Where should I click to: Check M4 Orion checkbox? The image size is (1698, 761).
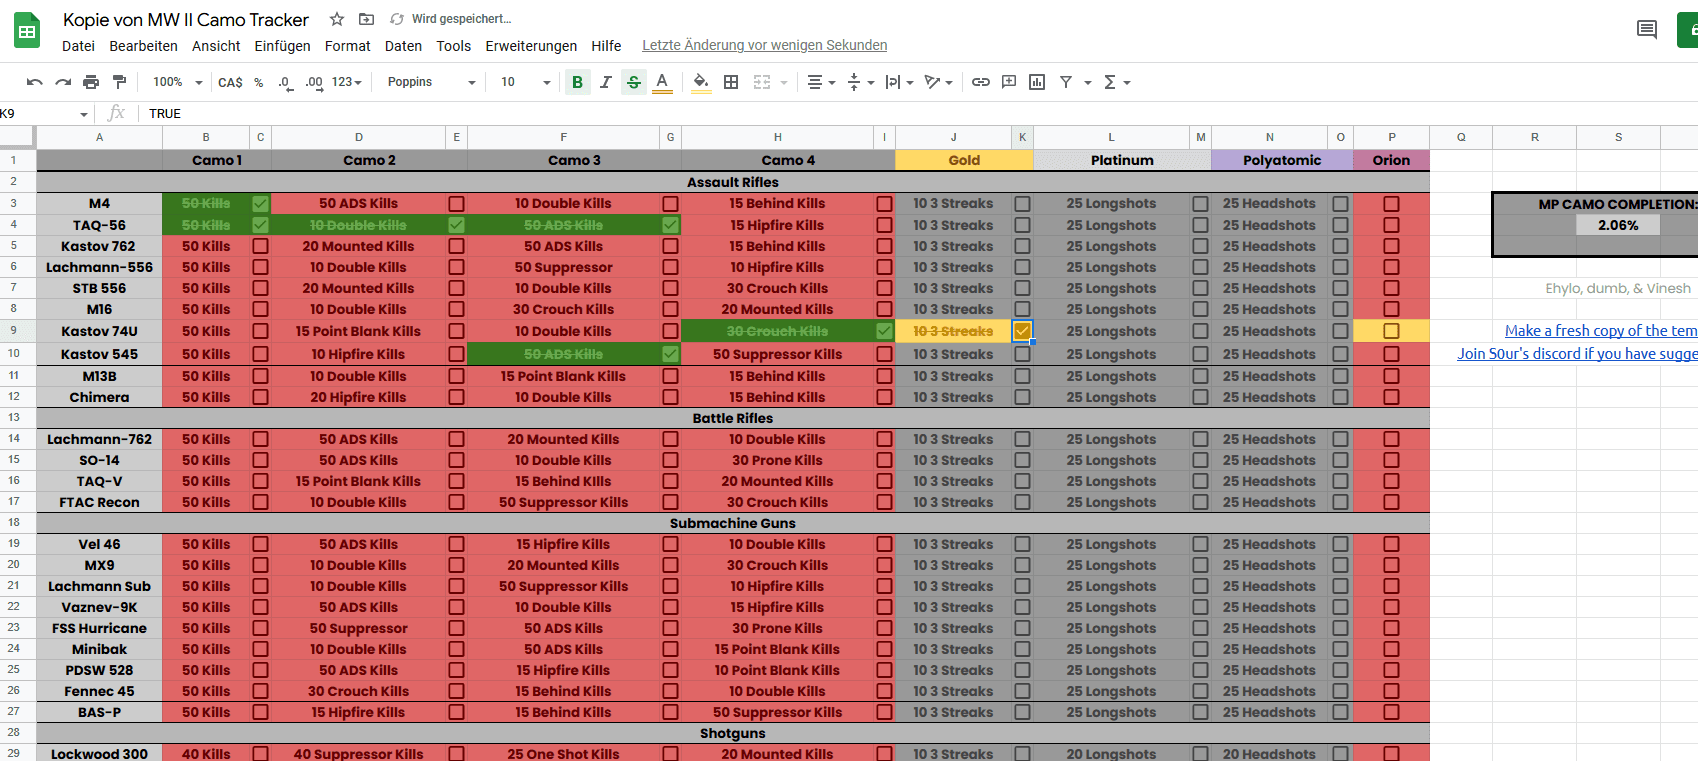click(1391, 204)
